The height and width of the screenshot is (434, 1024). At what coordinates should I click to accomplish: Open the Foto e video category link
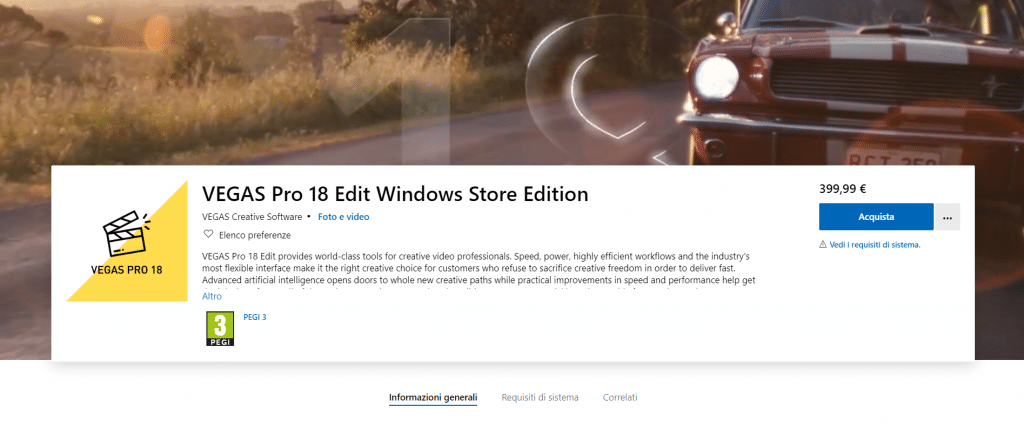[x=343, y=216]
